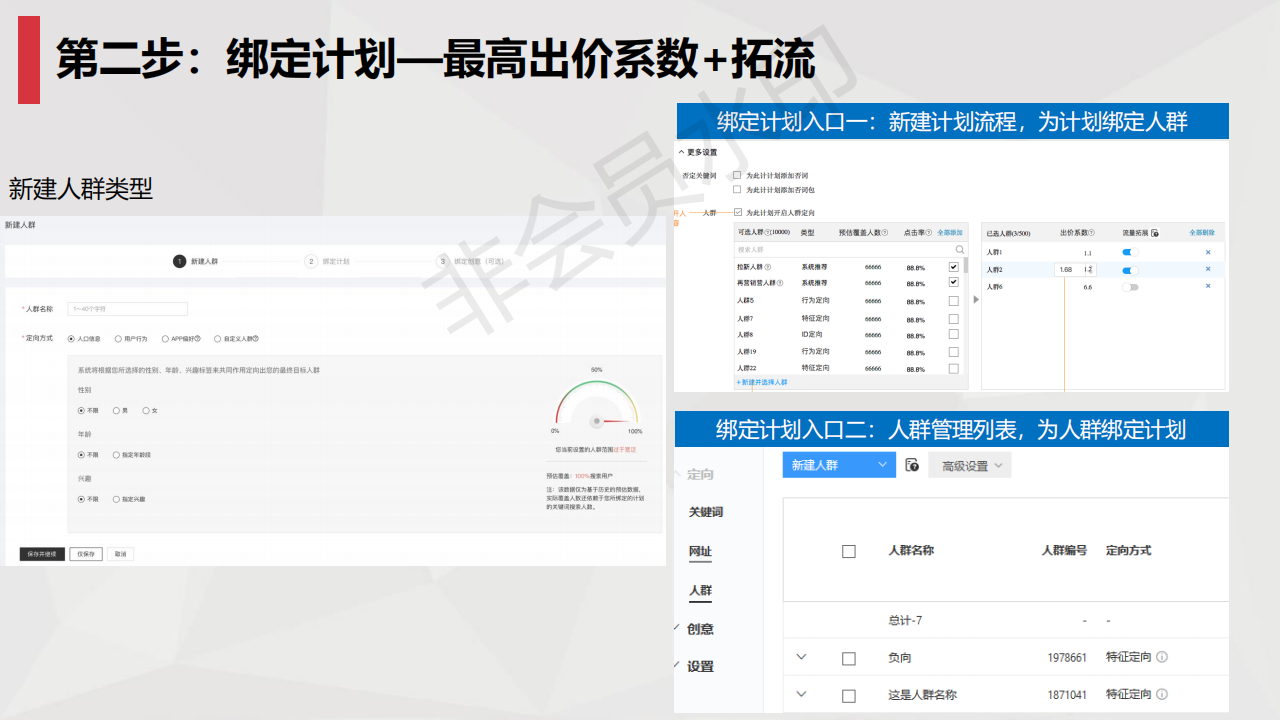Turn off 流量拓展 toggle for 人群1

coord(1130,252)
